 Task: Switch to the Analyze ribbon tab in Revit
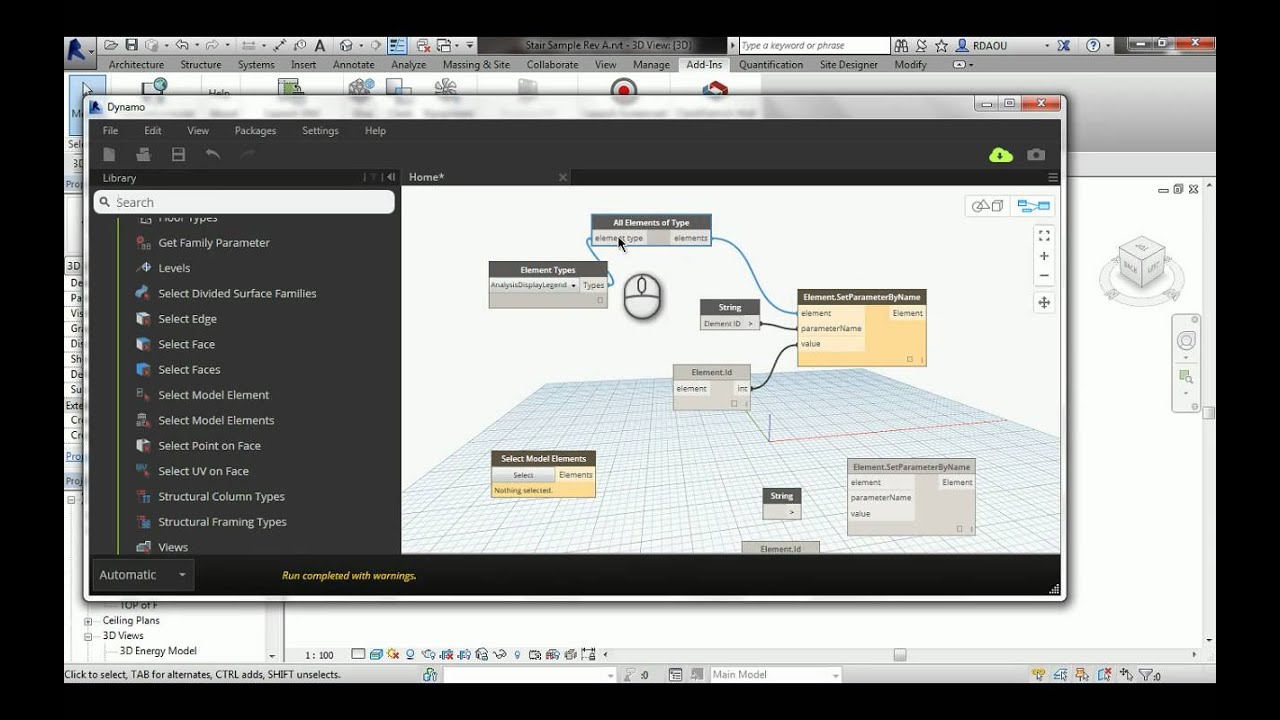(x=408, y=65)
